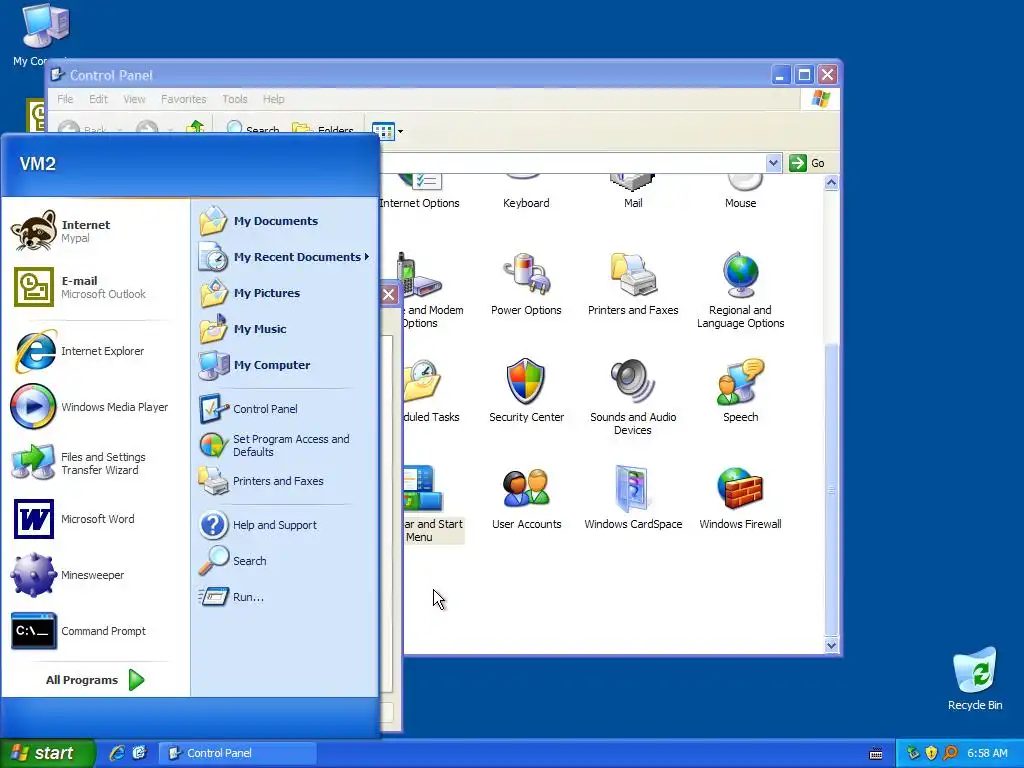The height and width of the screenshot is (768, 1024).
Task: Open User Accounts applet
Action: pos(526,498)
